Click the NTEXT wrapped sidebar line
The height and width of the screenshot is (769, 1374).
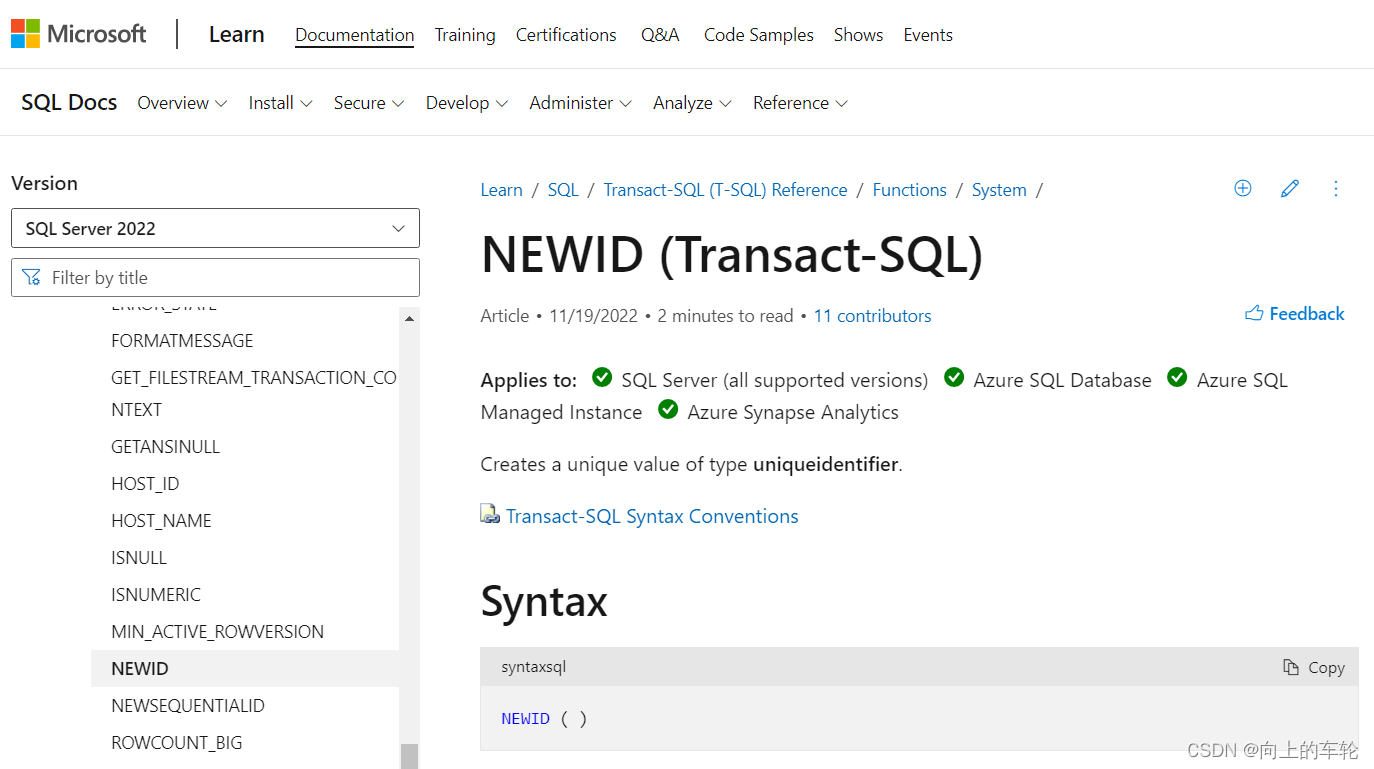pos(136,410)
